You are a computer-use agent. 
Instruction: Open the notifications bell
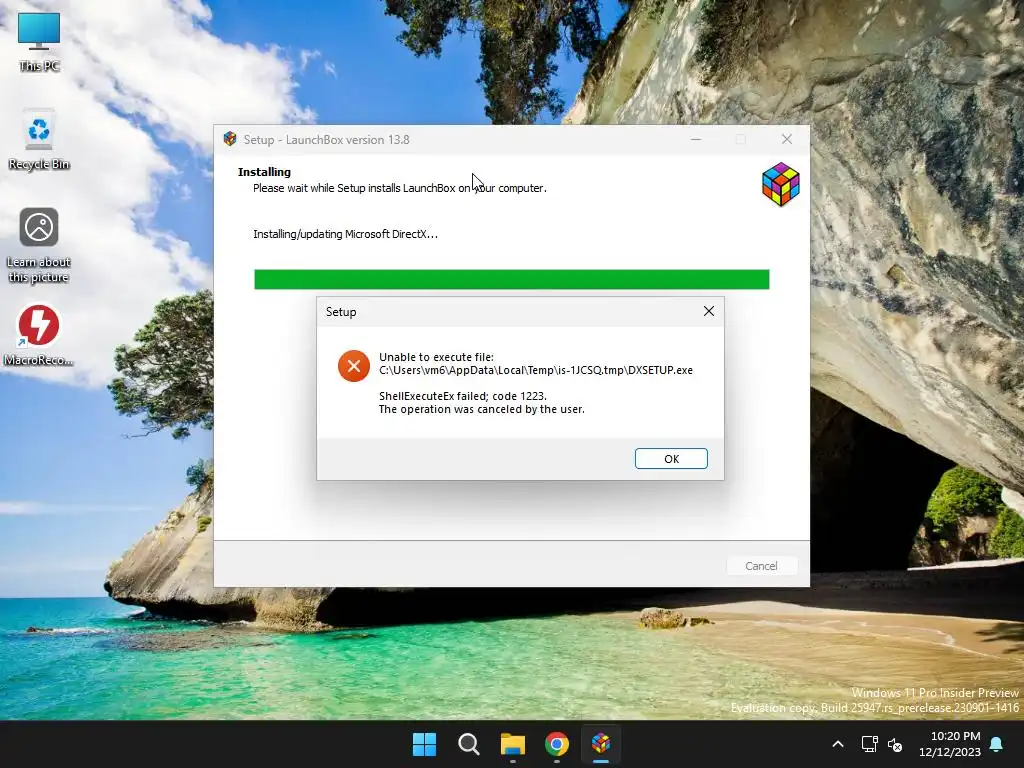pyautogui.click(x=997, y=744)
